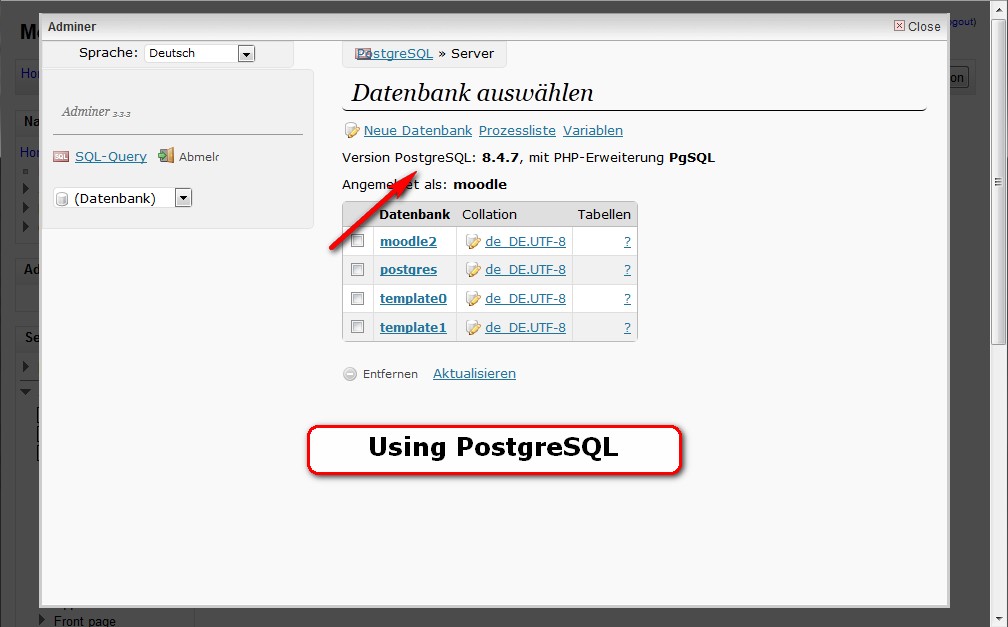
Task: Click the table count ? for moodle2
Action: [x=627, y=242]
